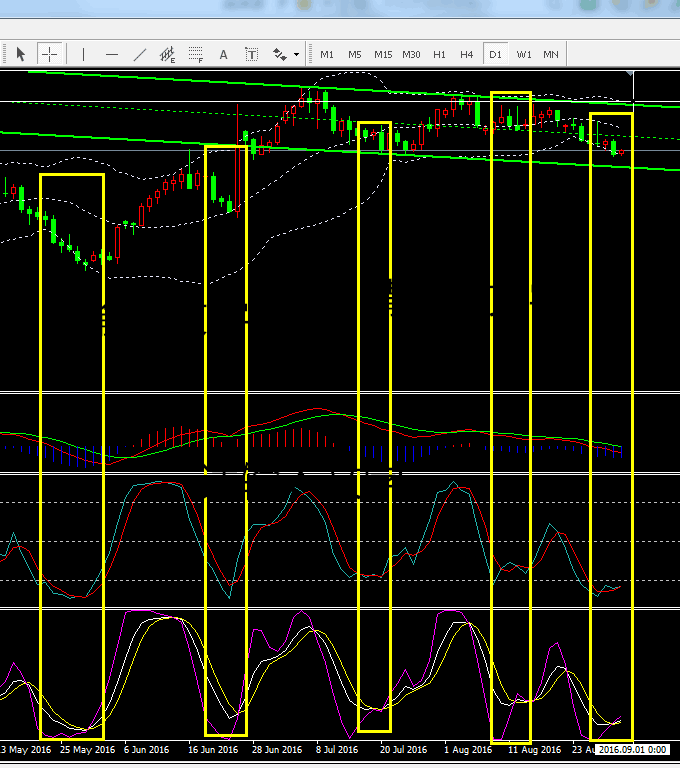
Task: Select the H1 hourly timeframe
Action: click(x=439, y=54)
